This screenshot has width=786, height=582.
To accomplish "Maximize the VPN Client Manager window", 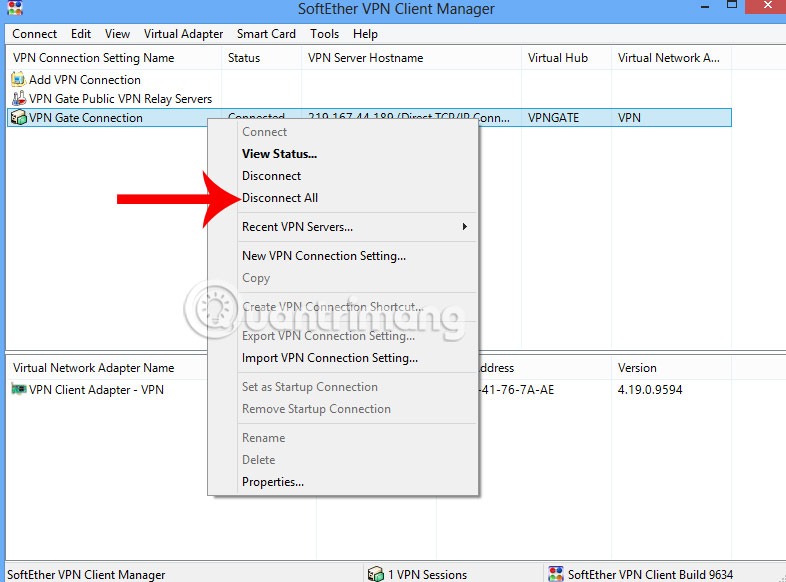I will (732, 5).
